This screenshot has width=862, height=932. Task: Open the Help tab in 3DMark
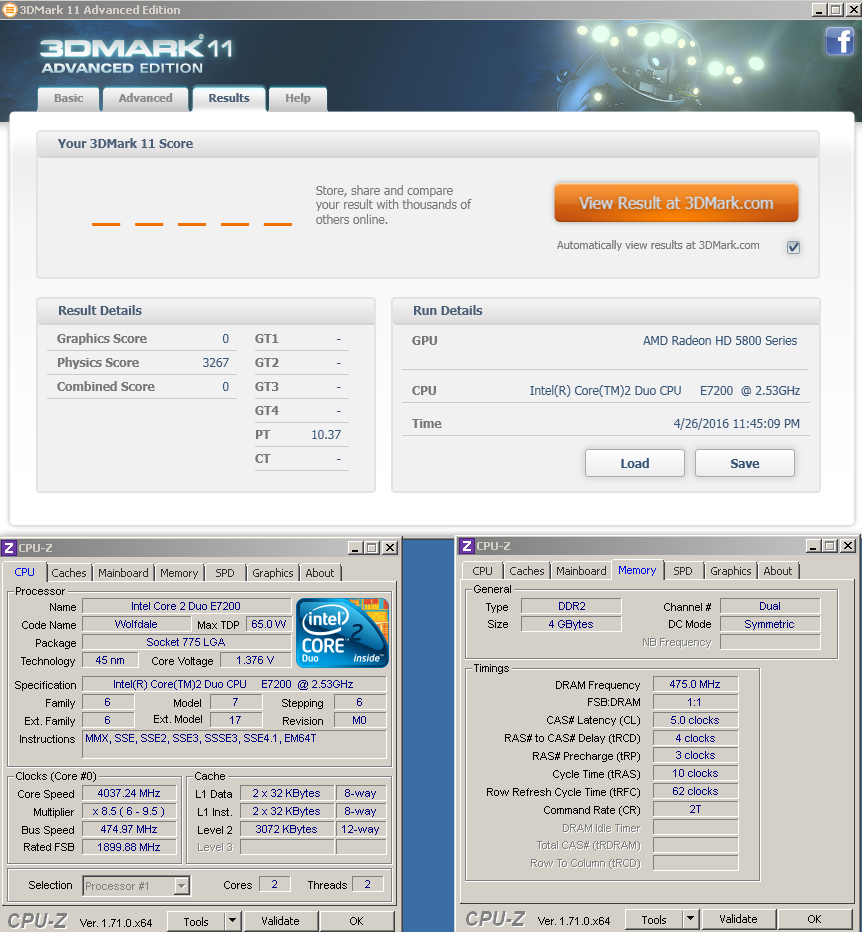[298, 99]
